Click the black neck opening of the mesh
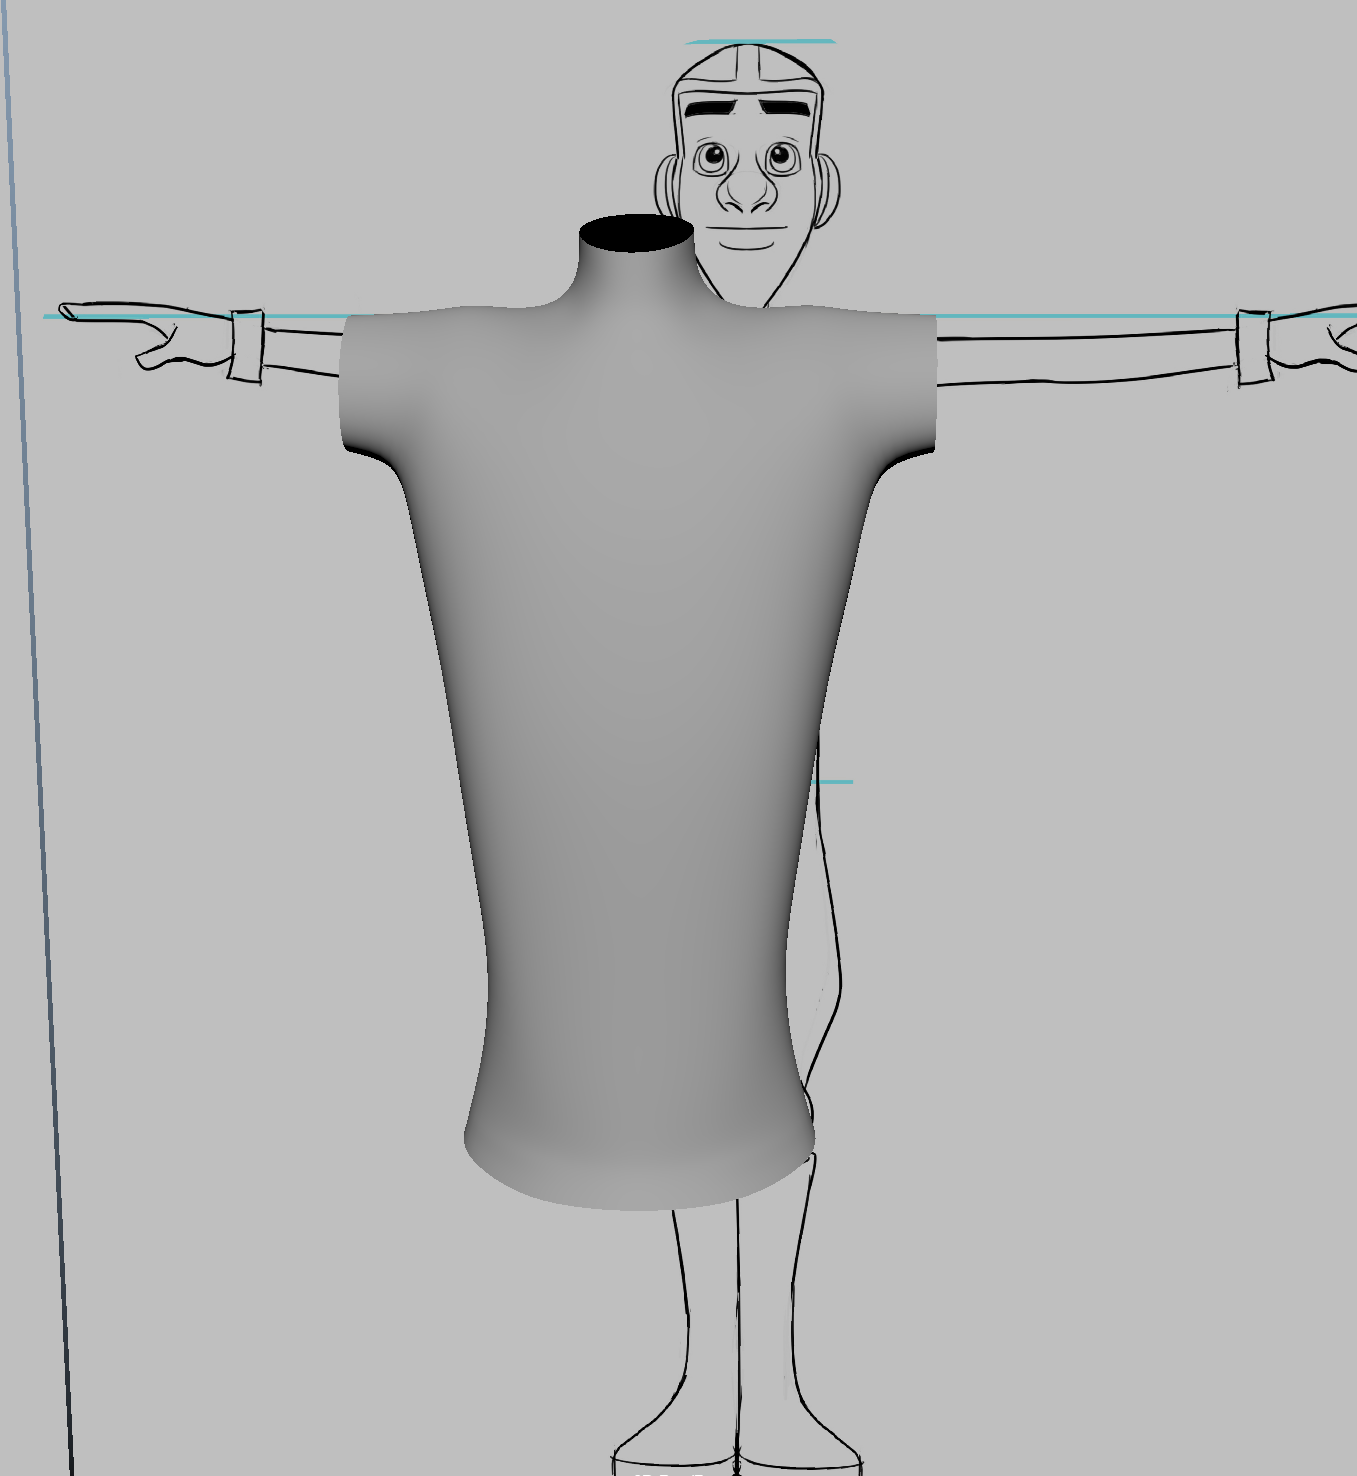1357x1476 pixels. tap(637, 233)
